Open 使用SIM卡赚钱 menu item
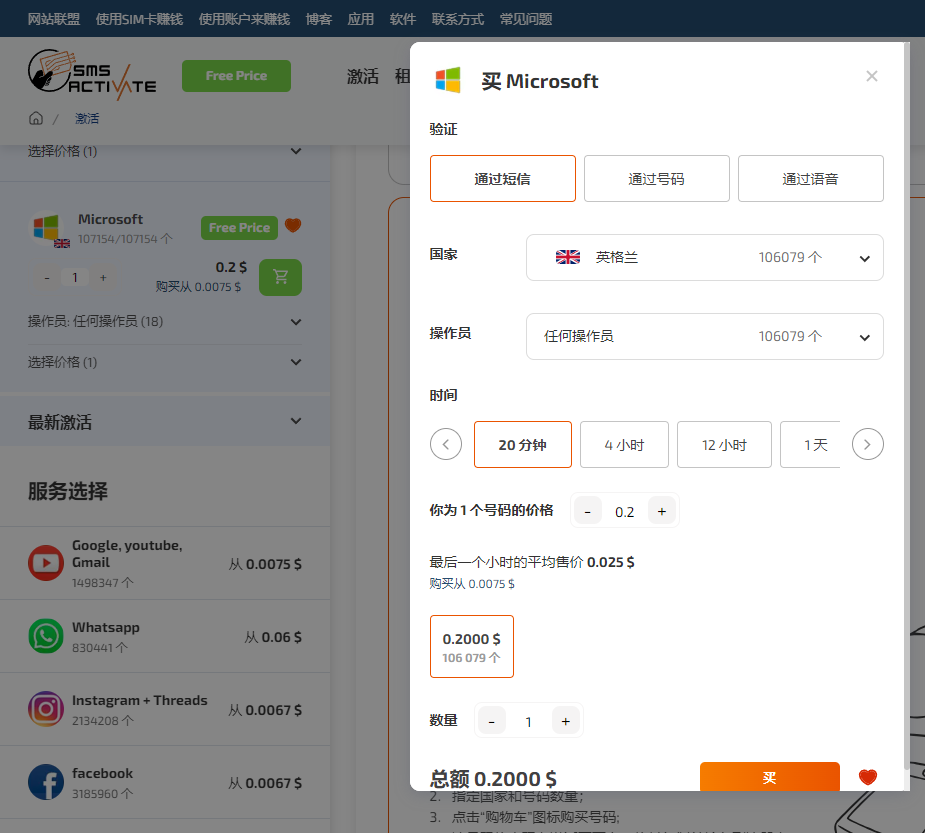 139,19
